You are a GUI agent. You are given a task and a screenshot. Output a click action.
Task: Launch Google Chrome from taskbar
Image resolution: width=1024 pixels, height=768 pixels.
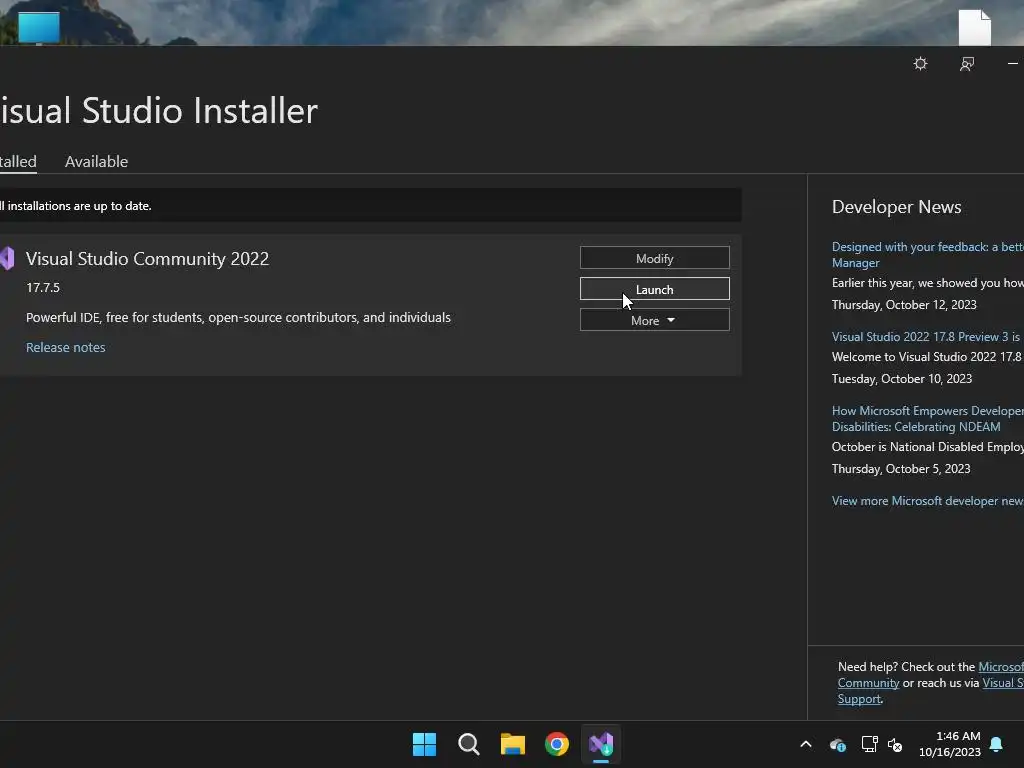click(557, 744)
